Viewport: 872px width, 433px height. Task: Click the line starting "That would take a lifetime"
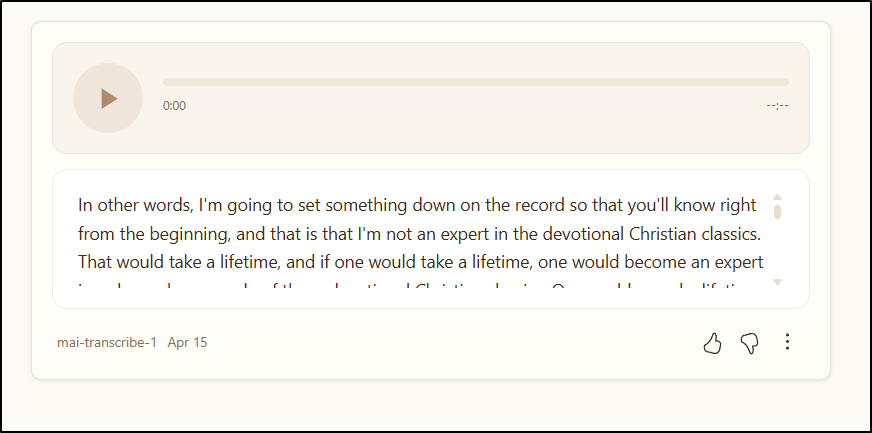(420, 263)
